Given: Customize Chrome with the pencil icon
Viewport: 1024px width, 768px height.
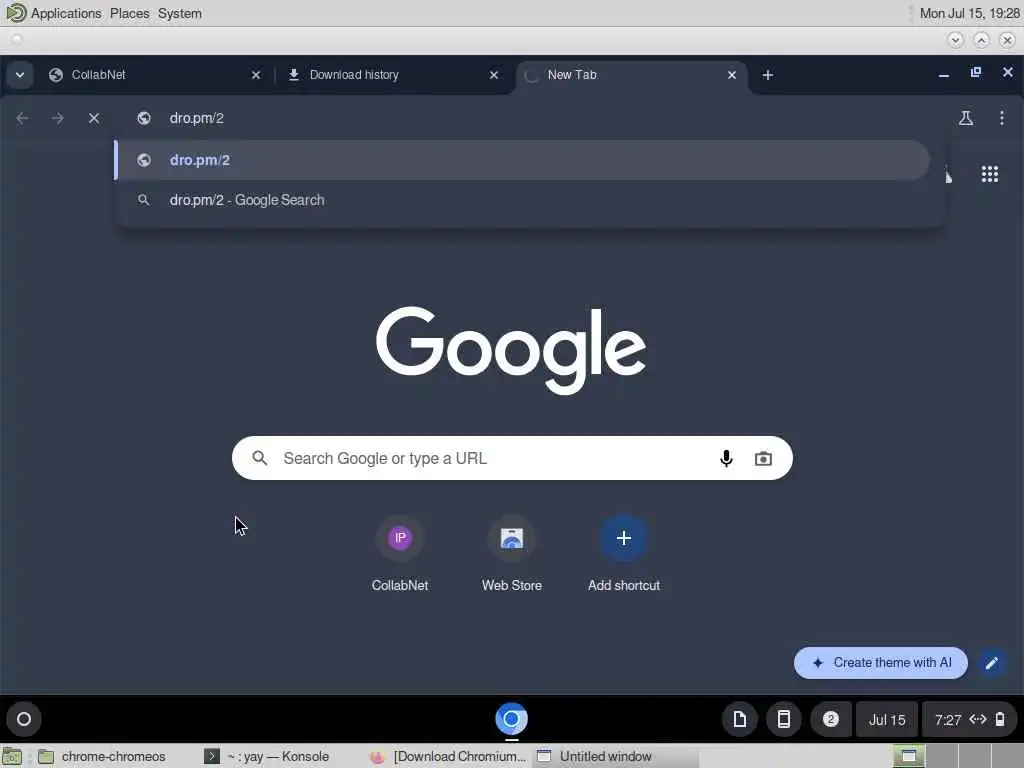Looking at the screenshot, I should click(x=991, y=663).
